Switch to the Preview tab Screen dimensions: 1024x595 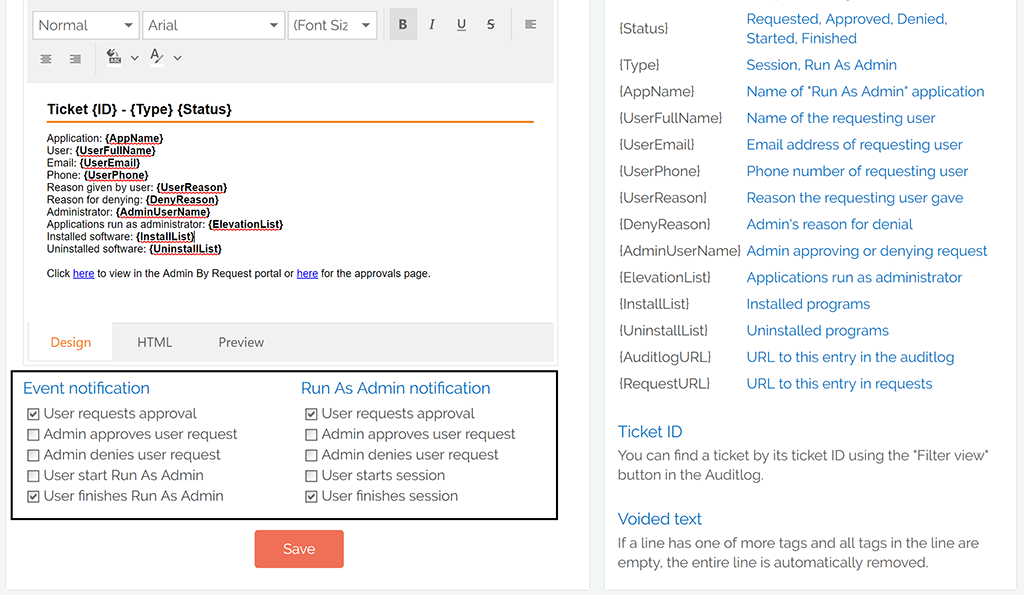241,342
